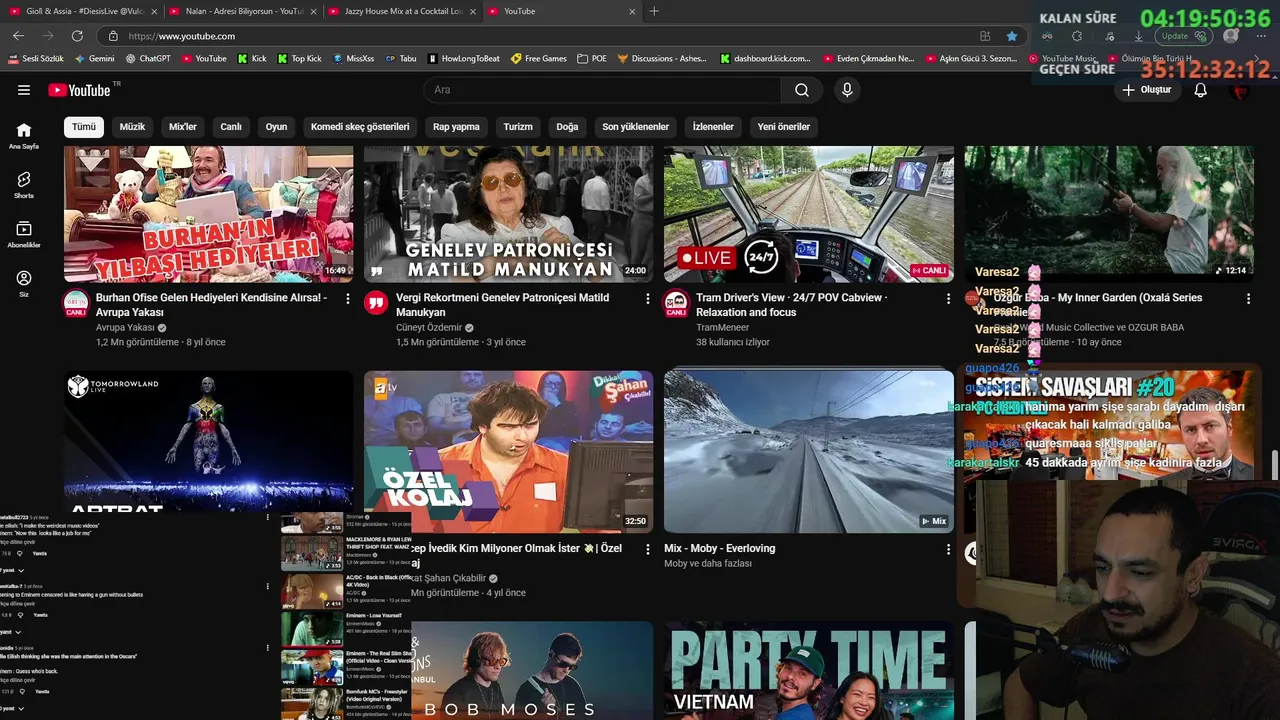Select the Turizm filter chip
This screenshot has width=1280, height=720.
(518, 127)
